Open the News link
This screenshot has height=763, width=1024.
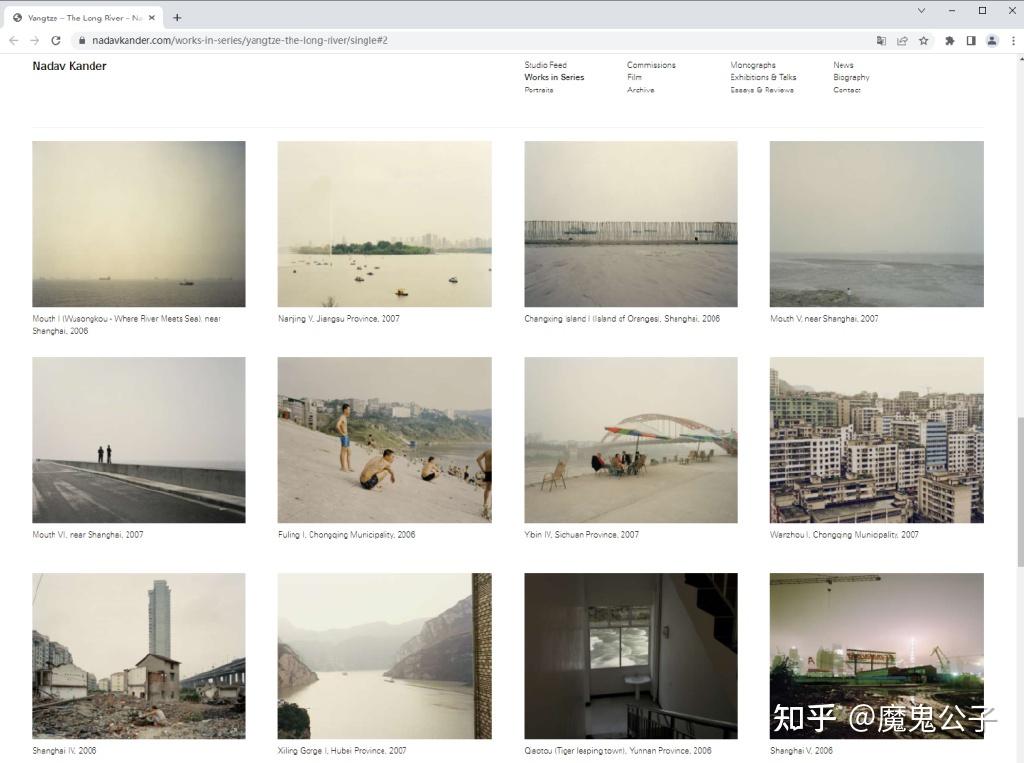843,65
